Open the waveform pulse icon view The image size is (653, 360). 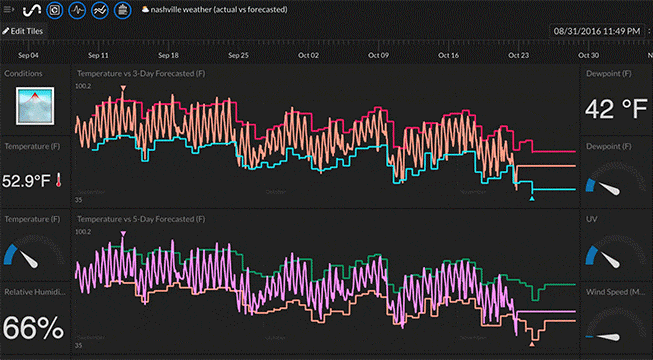77,10
